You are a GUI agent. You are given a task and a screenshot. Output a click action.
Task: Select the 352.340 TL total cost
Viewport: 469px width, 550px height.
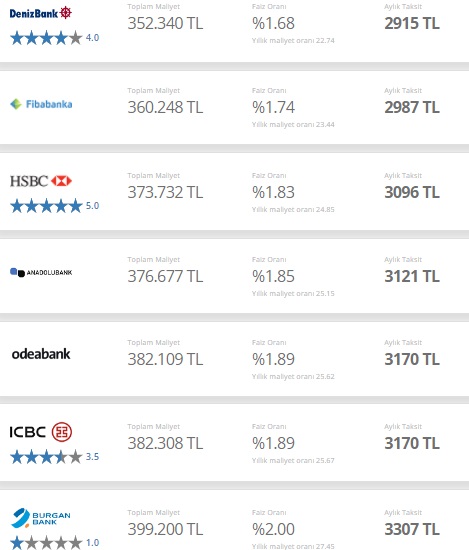[165, 24]
